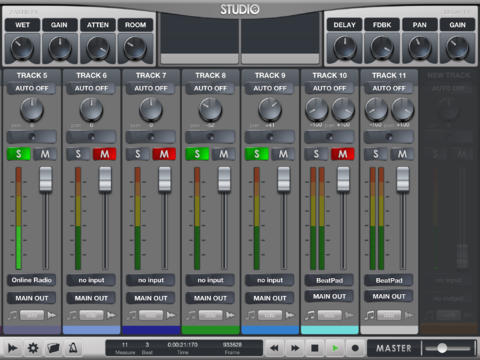
Task: Open Track 5's MAIN OUT output selector
Action: coord(32,298)
